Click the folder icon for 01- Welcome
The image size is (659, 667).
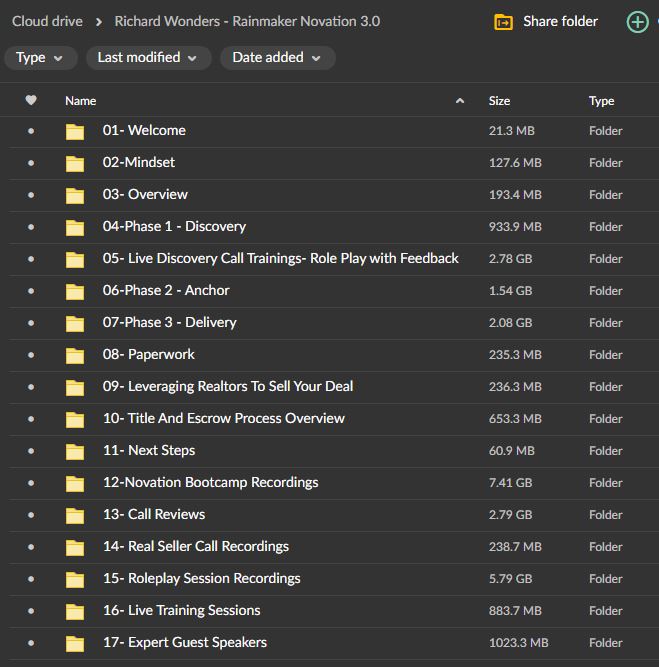pyautogui.click(x=75, y=131)
